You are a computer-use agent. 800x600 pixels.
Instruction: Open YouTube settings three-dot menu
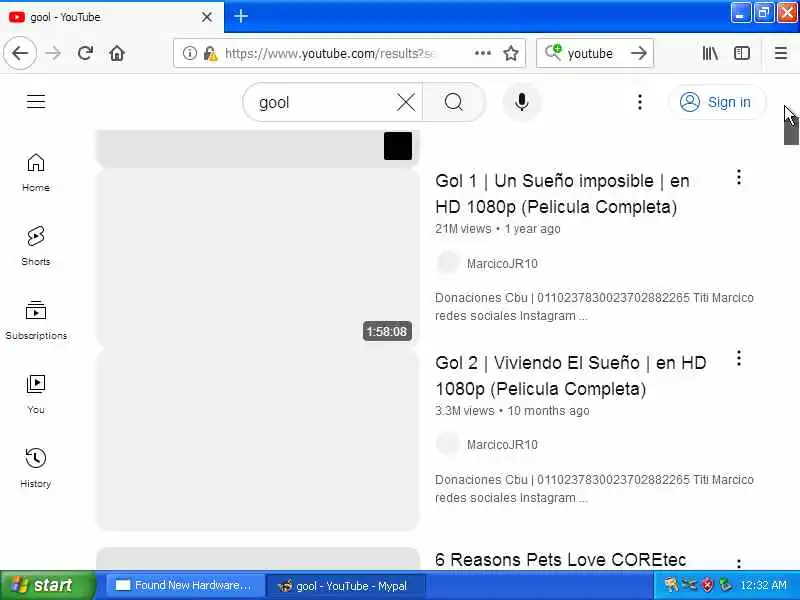(x=640, y=102)
